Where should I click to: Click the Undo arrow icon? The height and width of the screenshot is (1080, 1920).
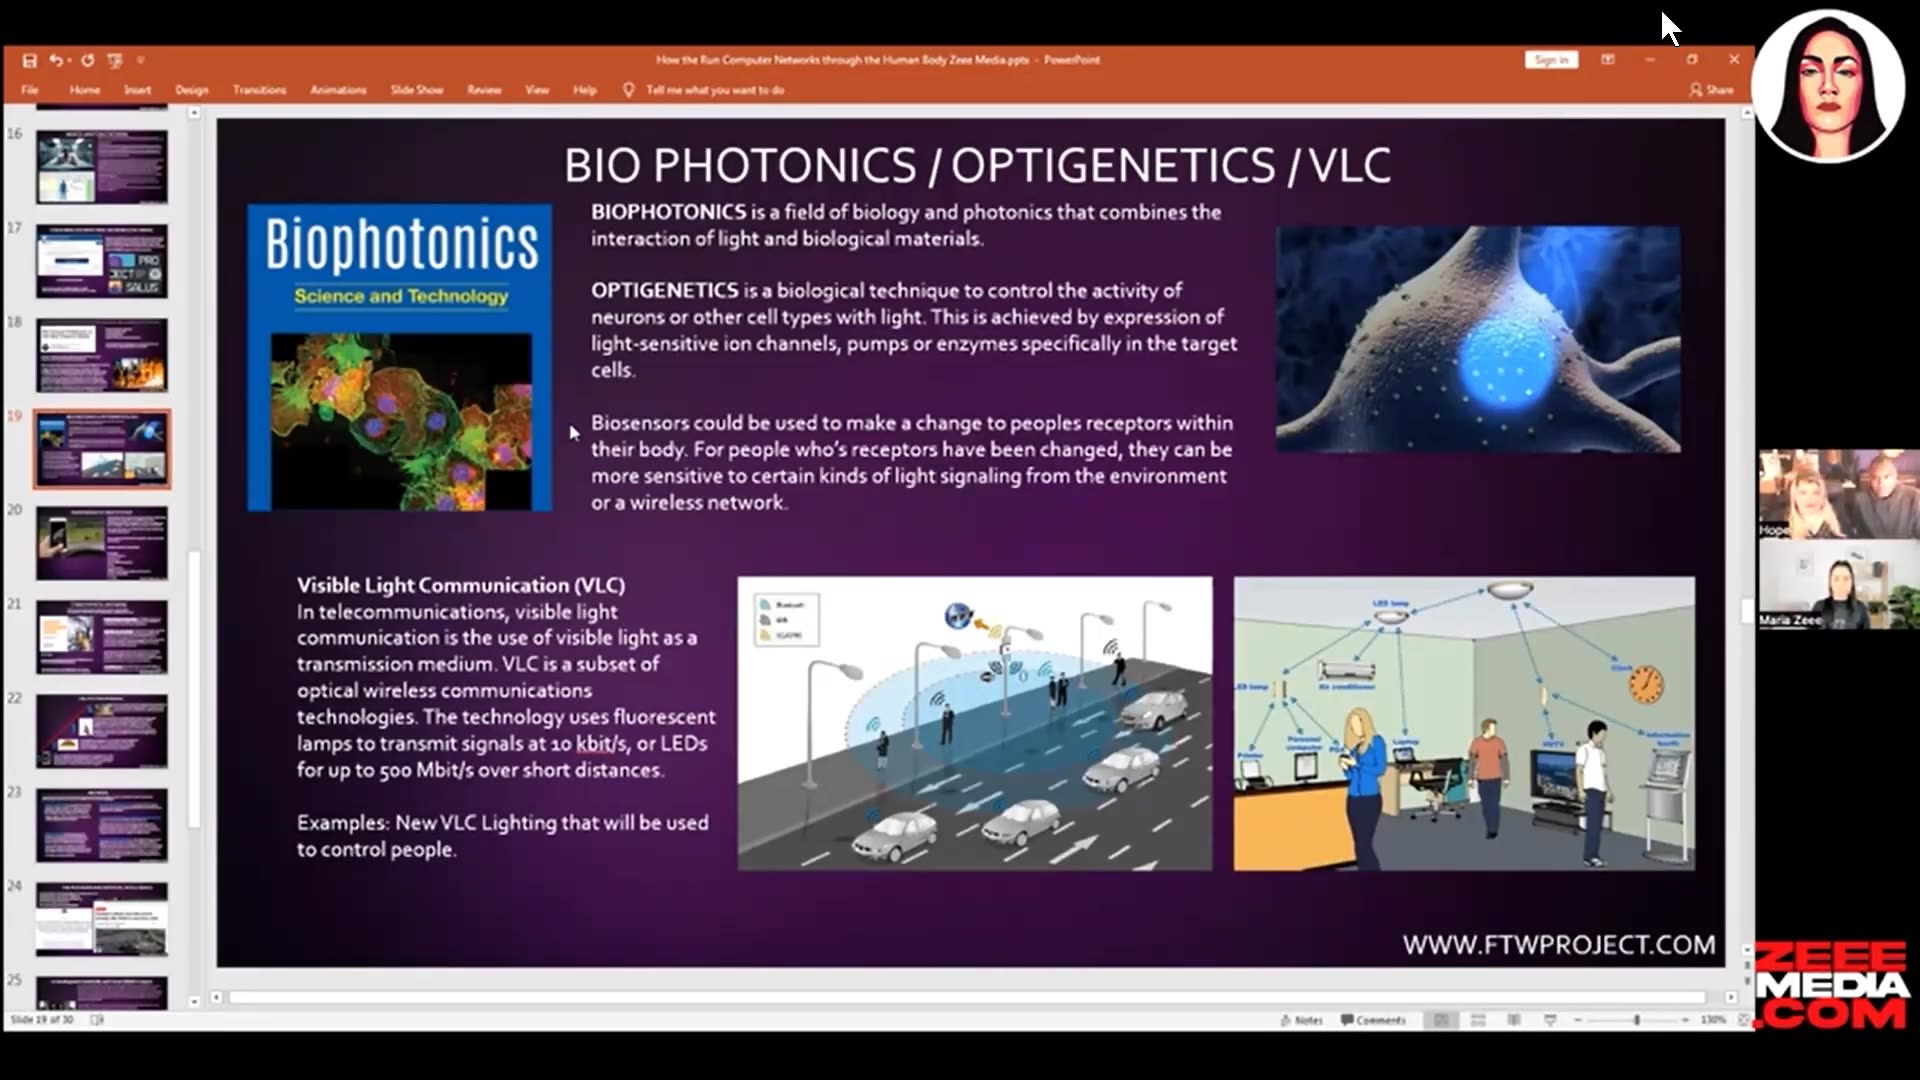click(55, 60)
